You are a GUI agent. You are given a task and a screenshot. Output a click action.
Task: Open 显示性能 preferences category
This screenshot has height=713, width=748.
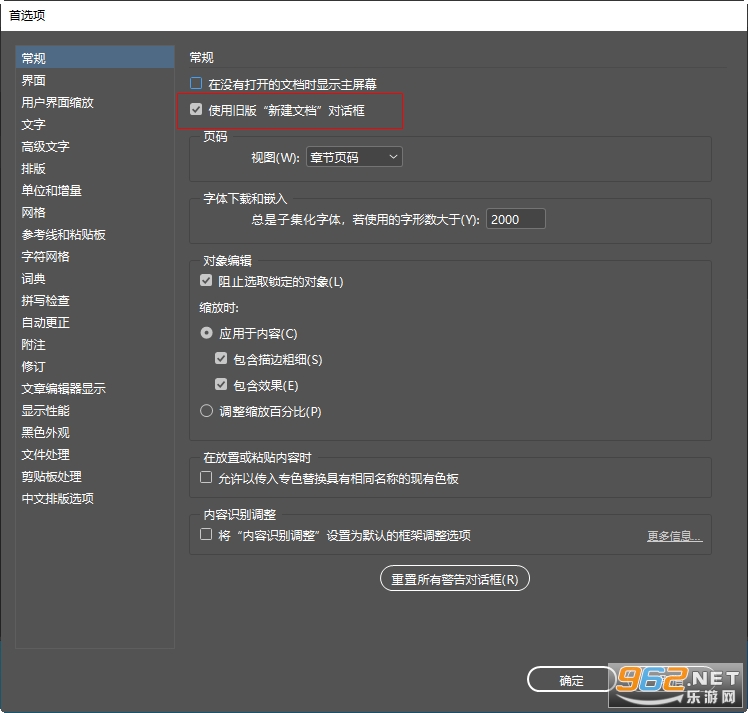click(95, 410)
